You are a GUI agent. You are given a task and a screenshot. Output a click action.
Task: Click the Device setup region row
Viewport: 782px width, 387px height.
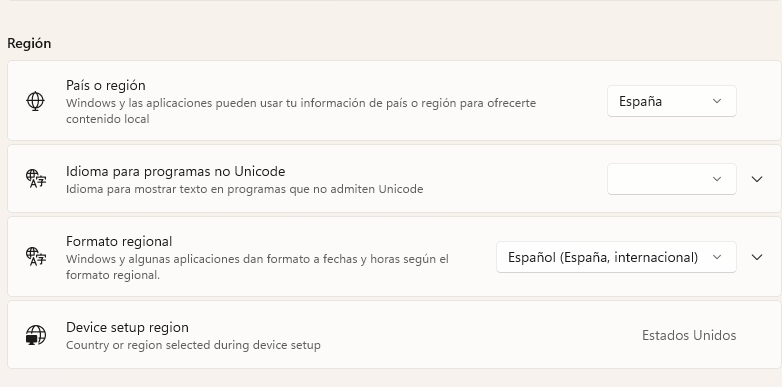coord(394,335)
